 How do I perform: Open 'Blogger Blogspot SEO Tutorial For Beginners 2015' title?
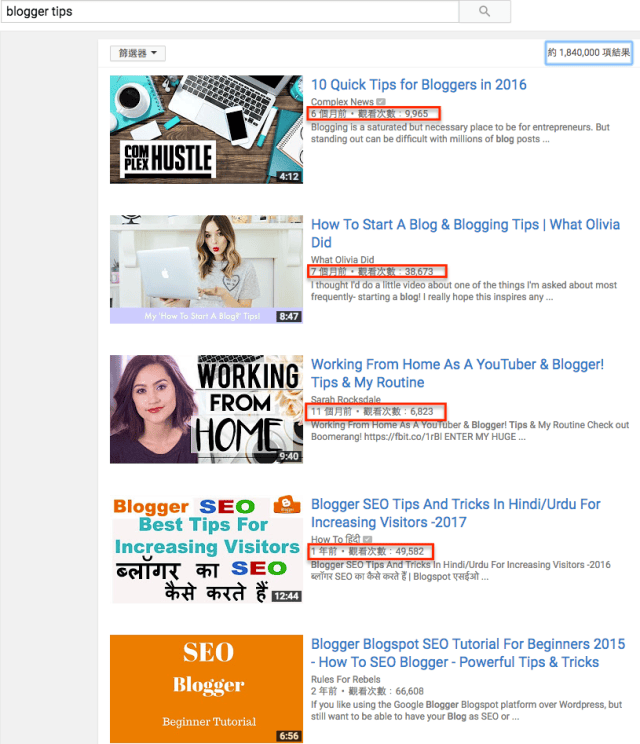pos(468,653)
